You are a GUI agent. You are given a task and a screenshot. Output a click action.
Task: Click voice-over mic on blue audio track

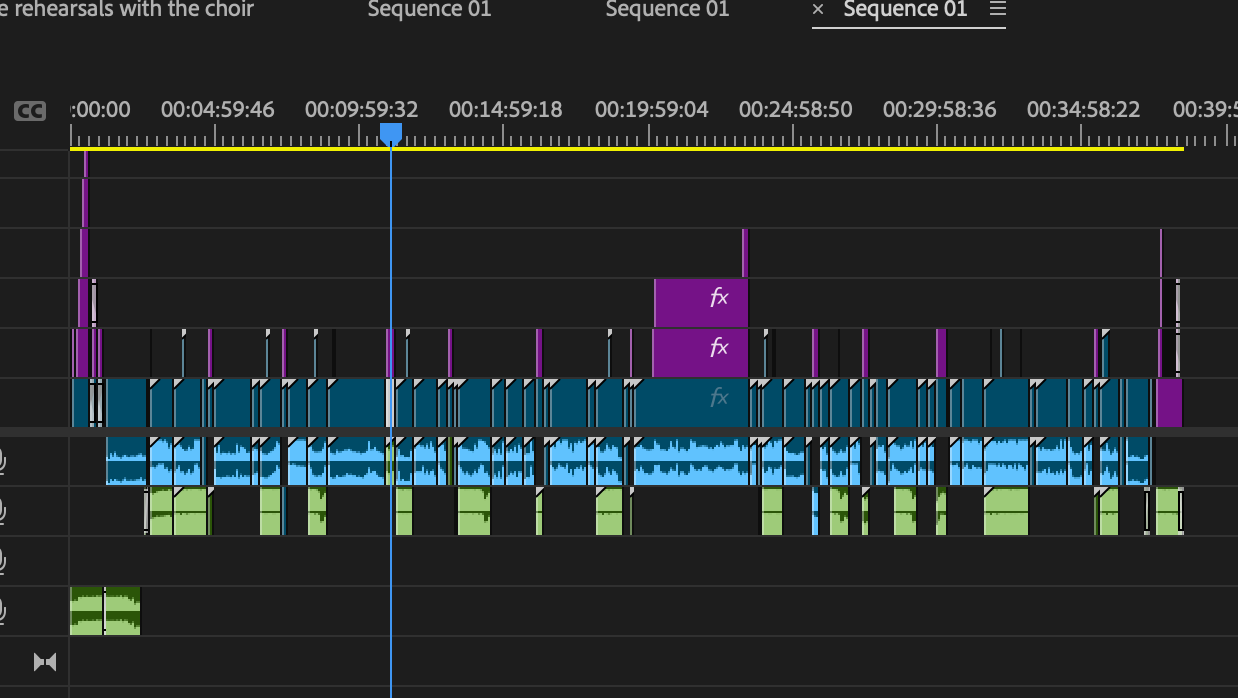pyautogui.click(x=2, y=462)
